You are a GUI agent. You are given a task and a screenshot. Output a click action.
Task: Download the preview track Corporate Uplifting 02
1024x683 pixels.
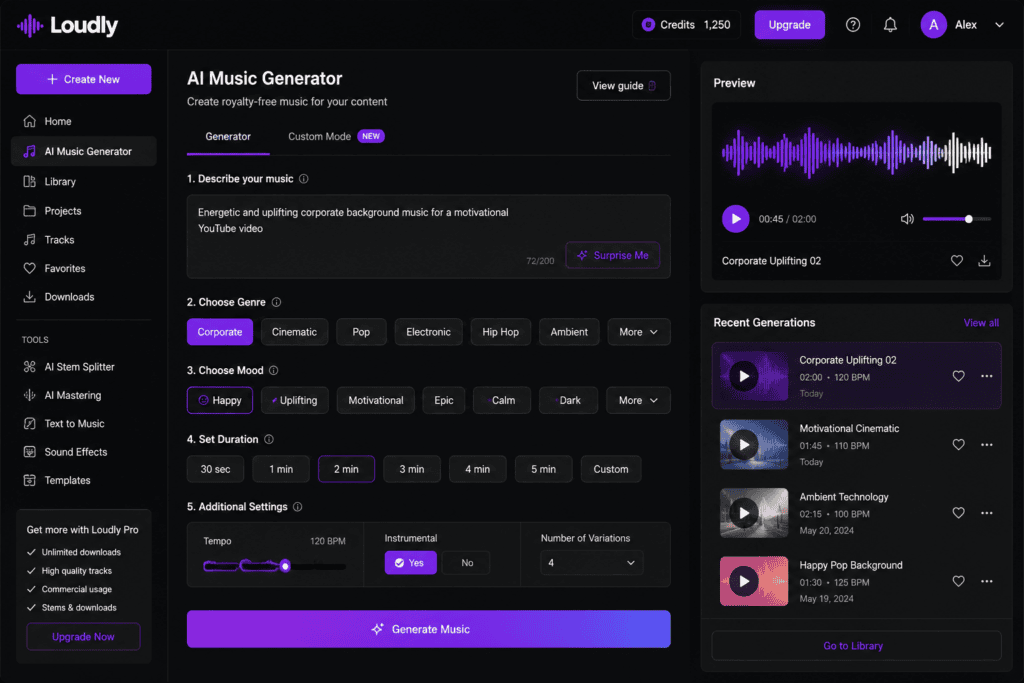pyautogui.click(x=984, y=261)
